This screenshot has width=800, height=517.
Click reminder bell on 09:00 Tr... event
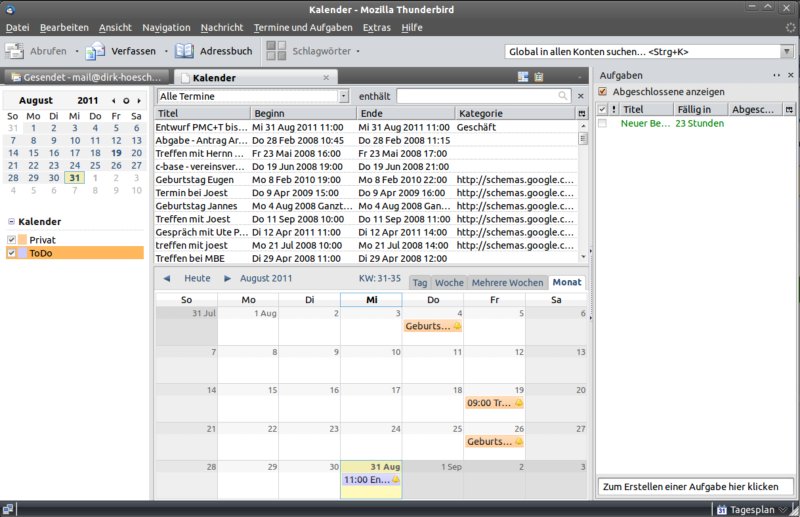(518, 403)
